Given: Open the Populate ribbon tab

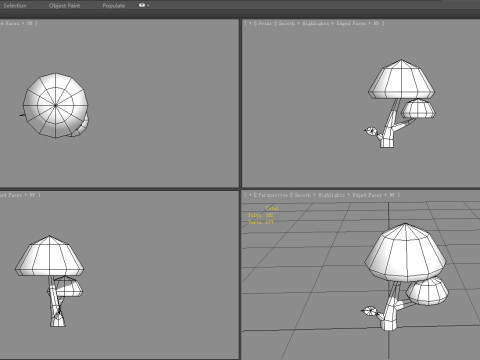Looking at the screenshot, I should coord(114,6).
